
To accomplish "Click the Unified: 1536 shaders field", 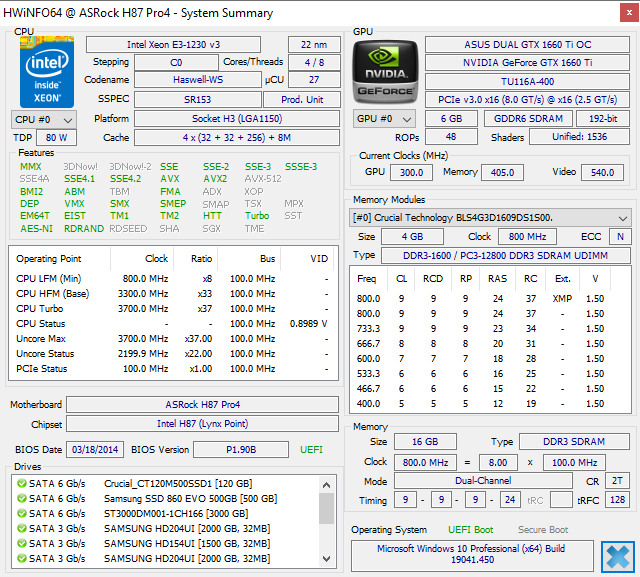I will pos(579,137).
